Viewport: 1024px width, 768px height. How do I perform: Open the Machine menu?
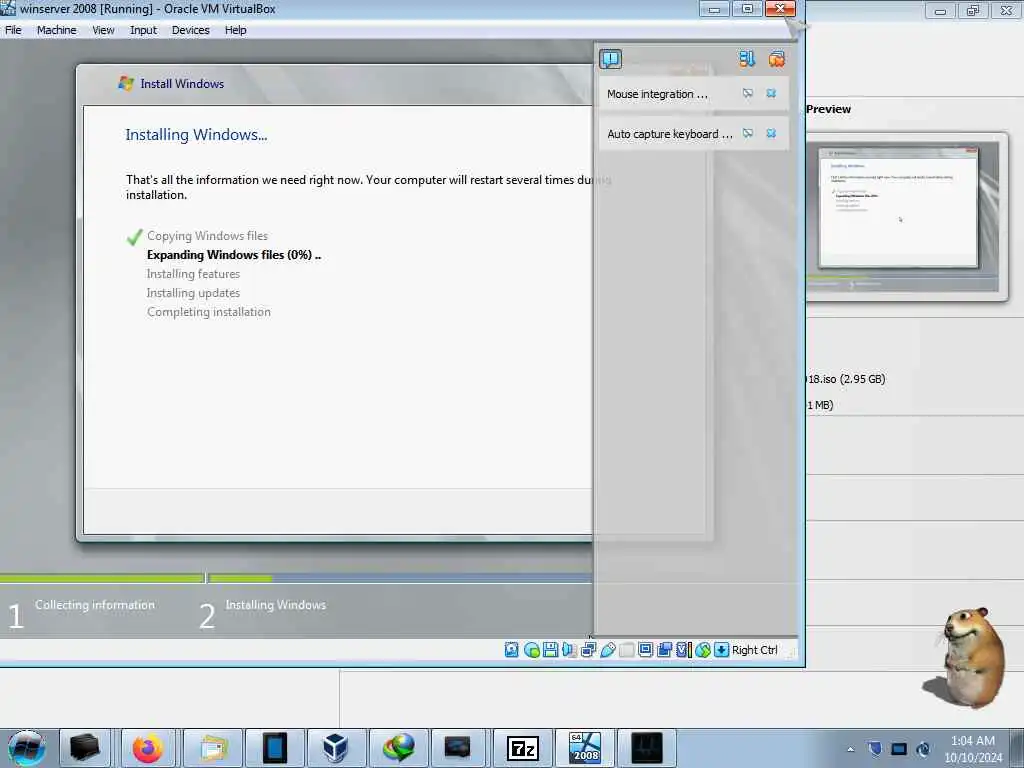(56, 30)
